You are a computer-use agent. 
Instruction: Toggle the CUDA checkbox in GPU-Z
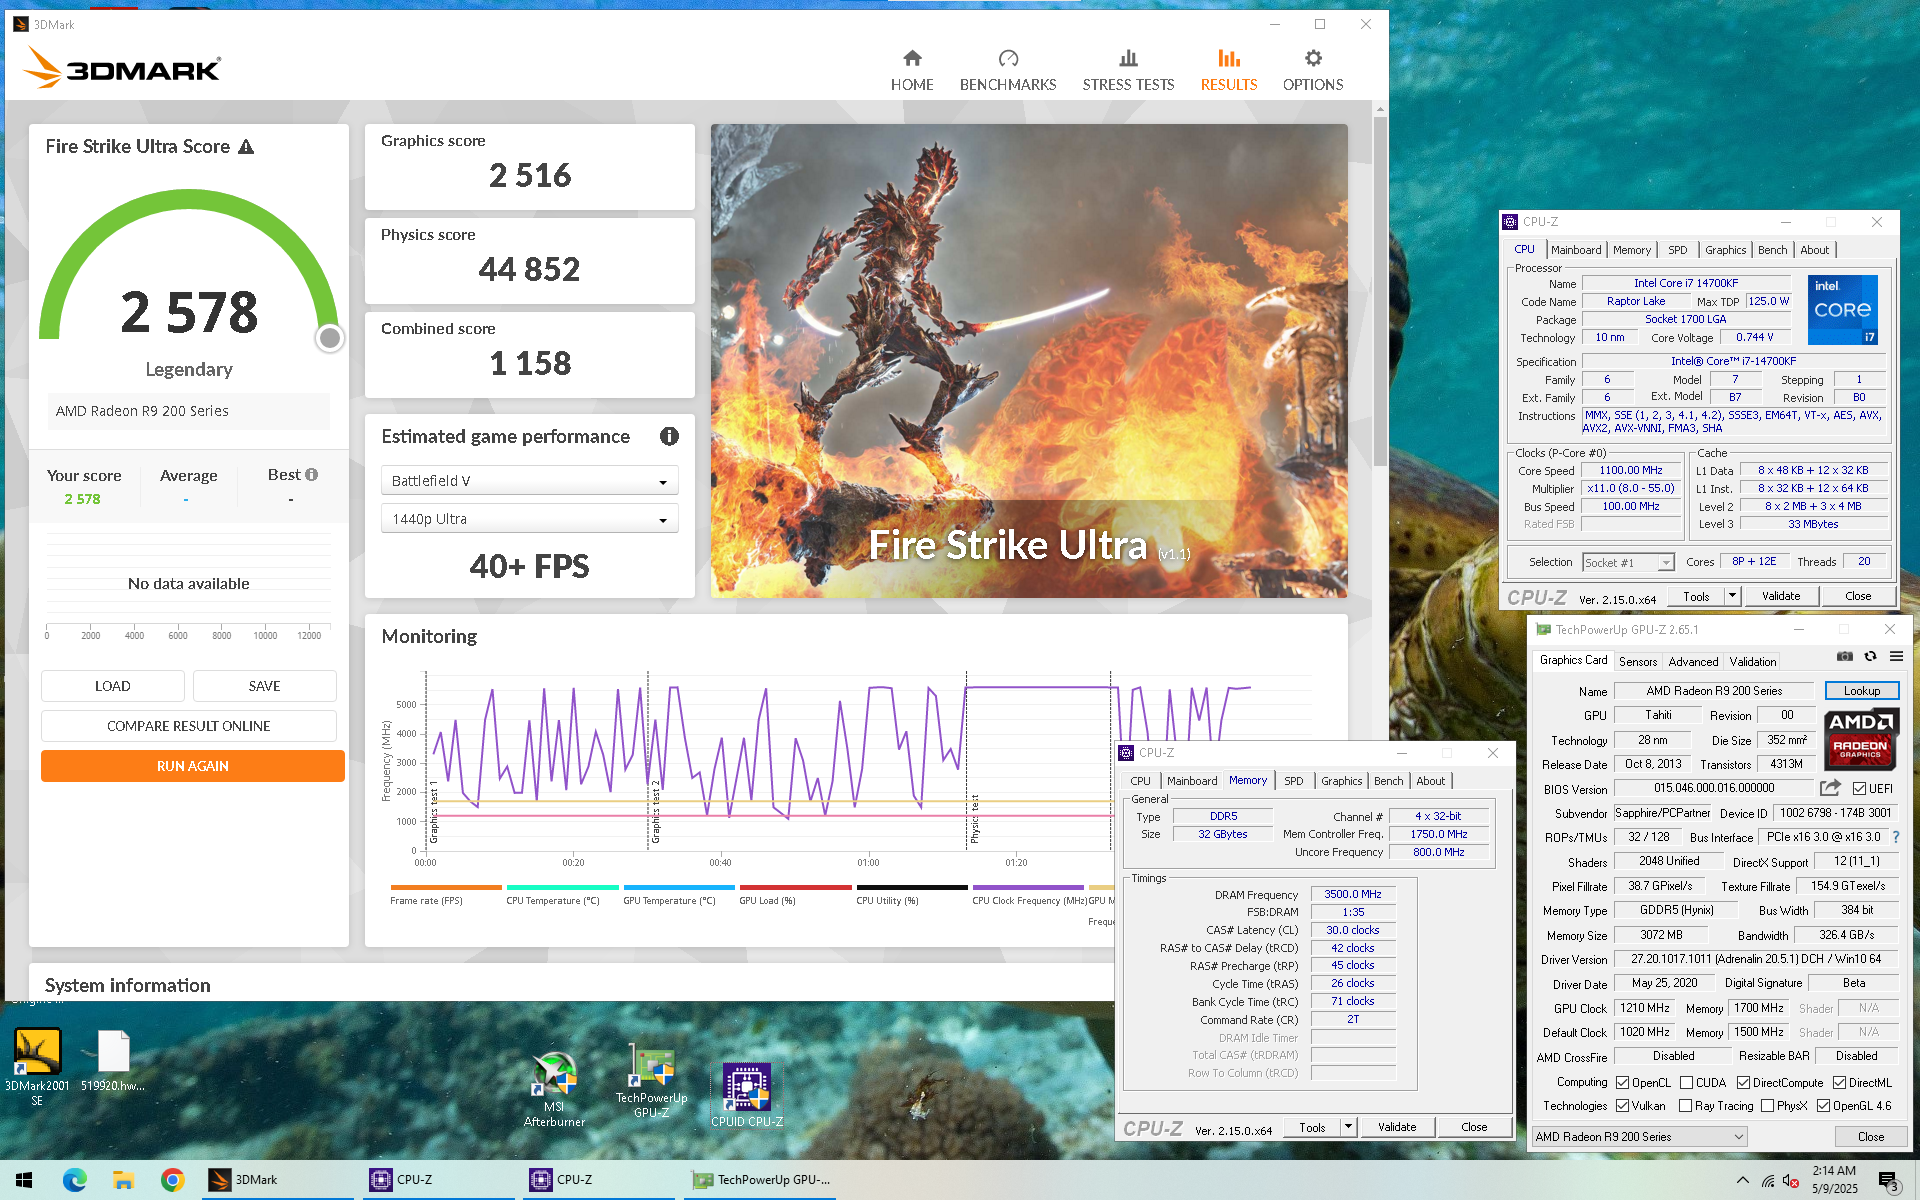point(1686,1082)
